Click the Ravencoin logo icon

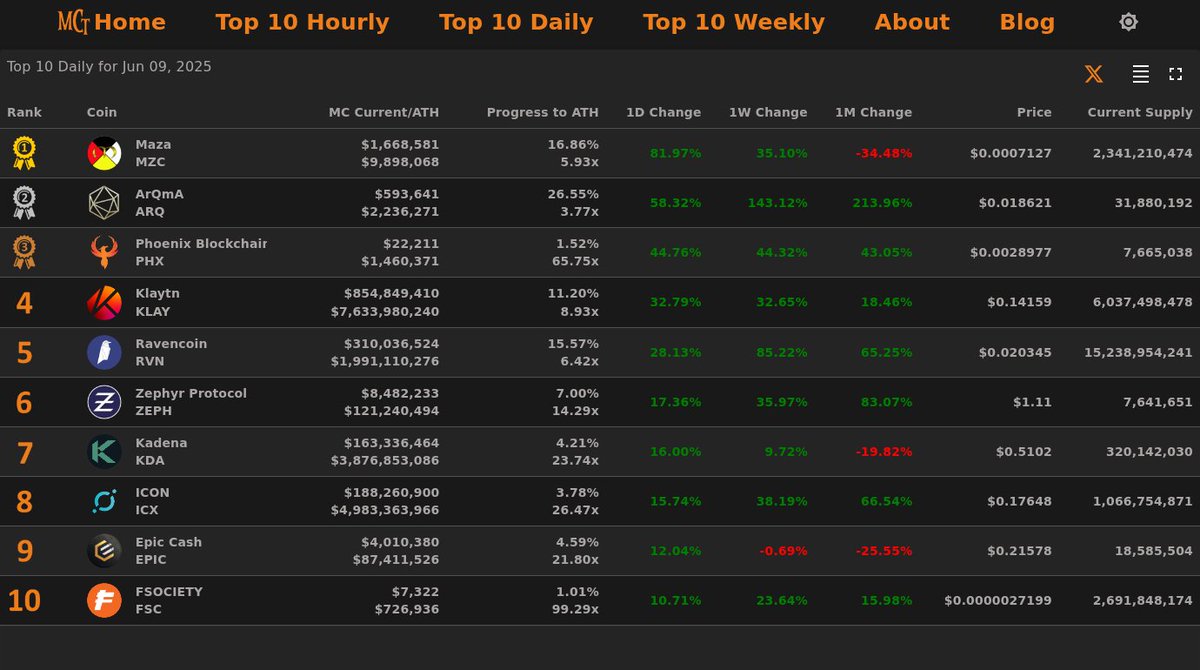[x=104, y=352]
